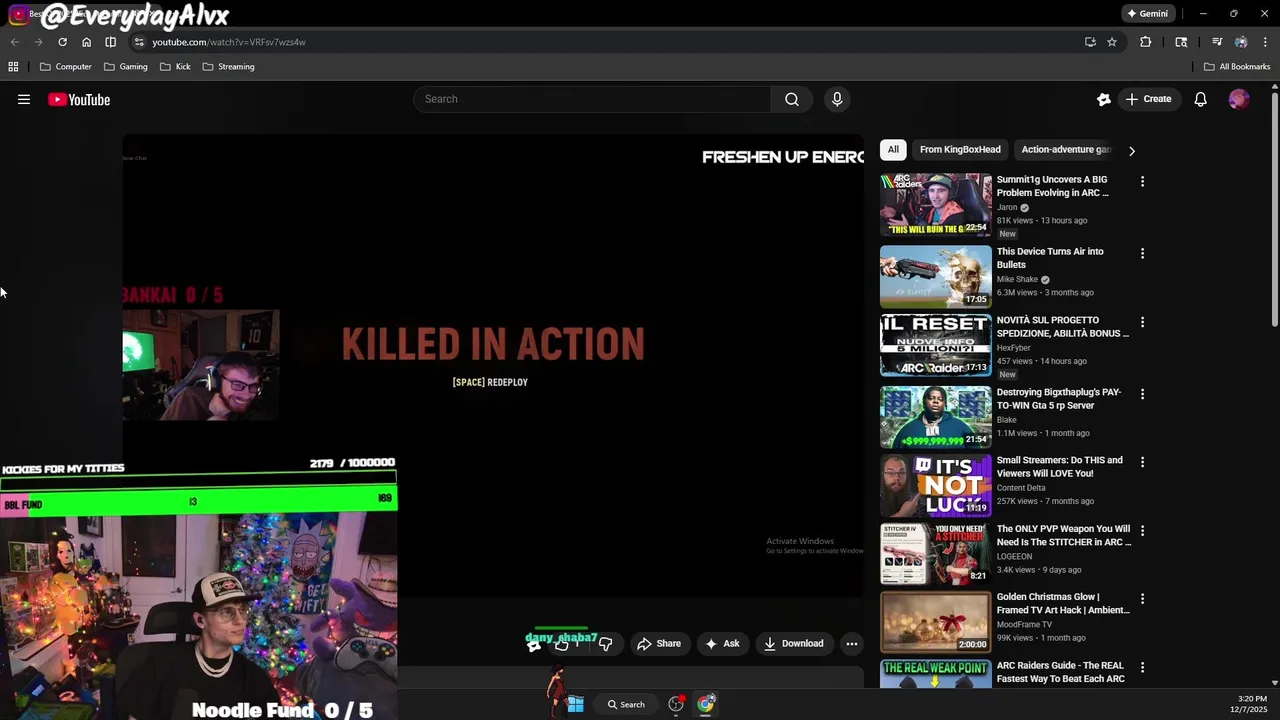
Task: Open options for This Device Turns Air video
Action: point(1142,254)
